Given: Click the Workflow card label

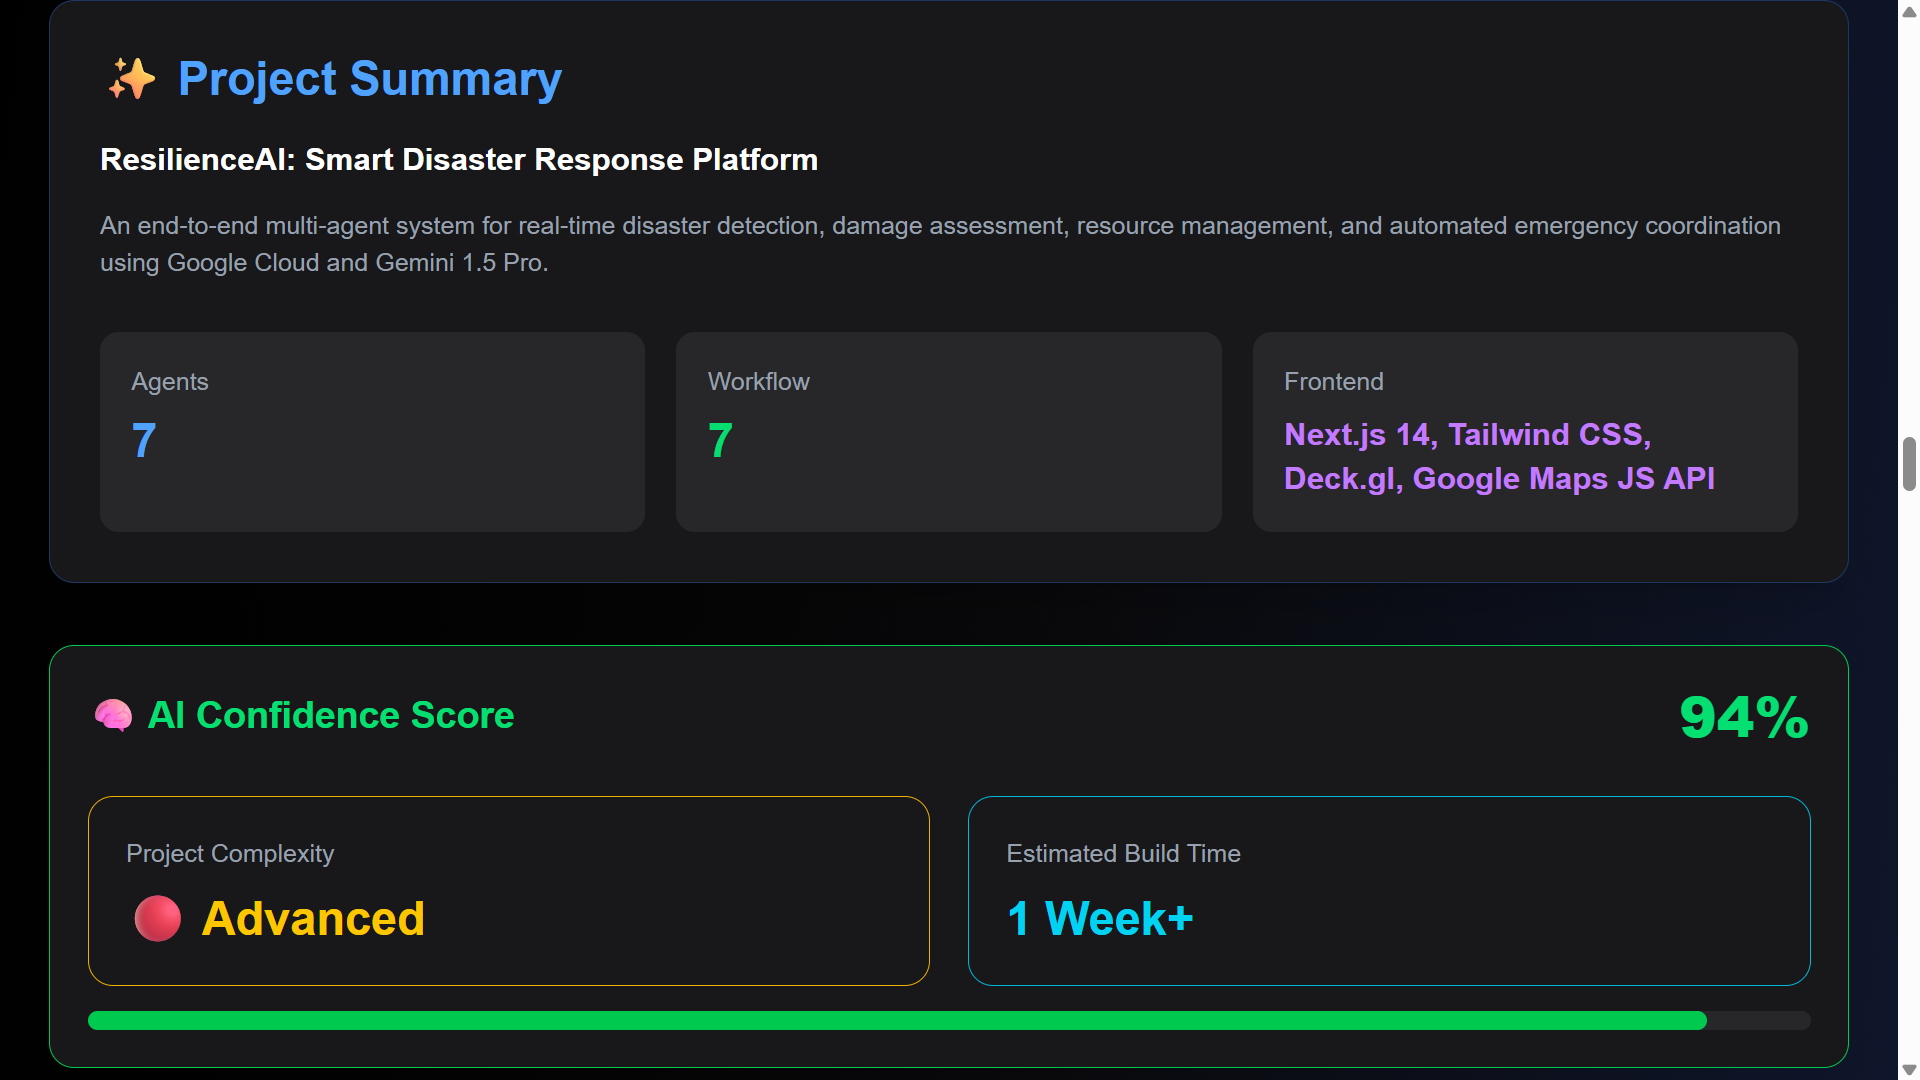Looking at the screenshot, I should (758, 382).
